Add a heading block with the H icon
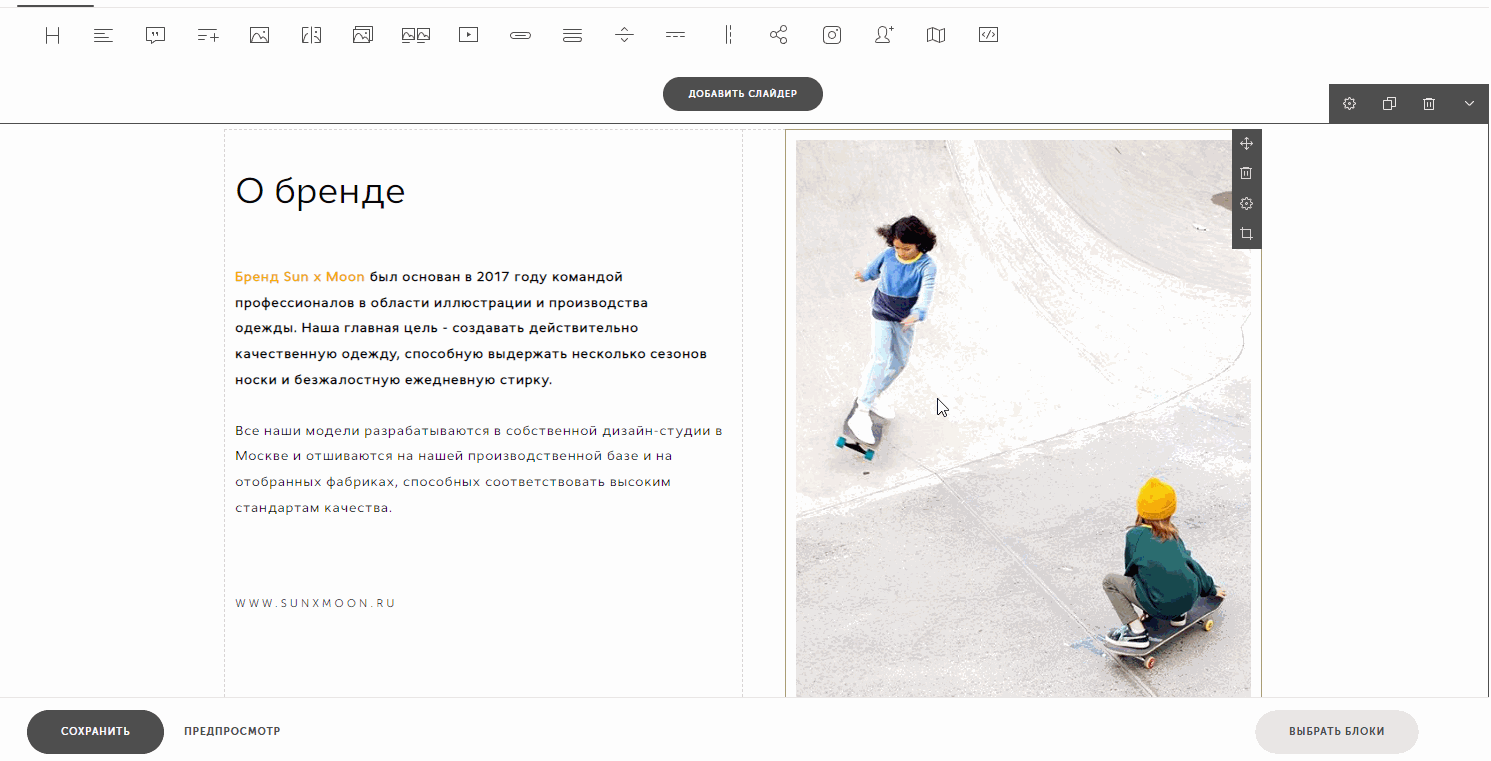Viewport: 1491px width, 761px height. tap(52, 35)
